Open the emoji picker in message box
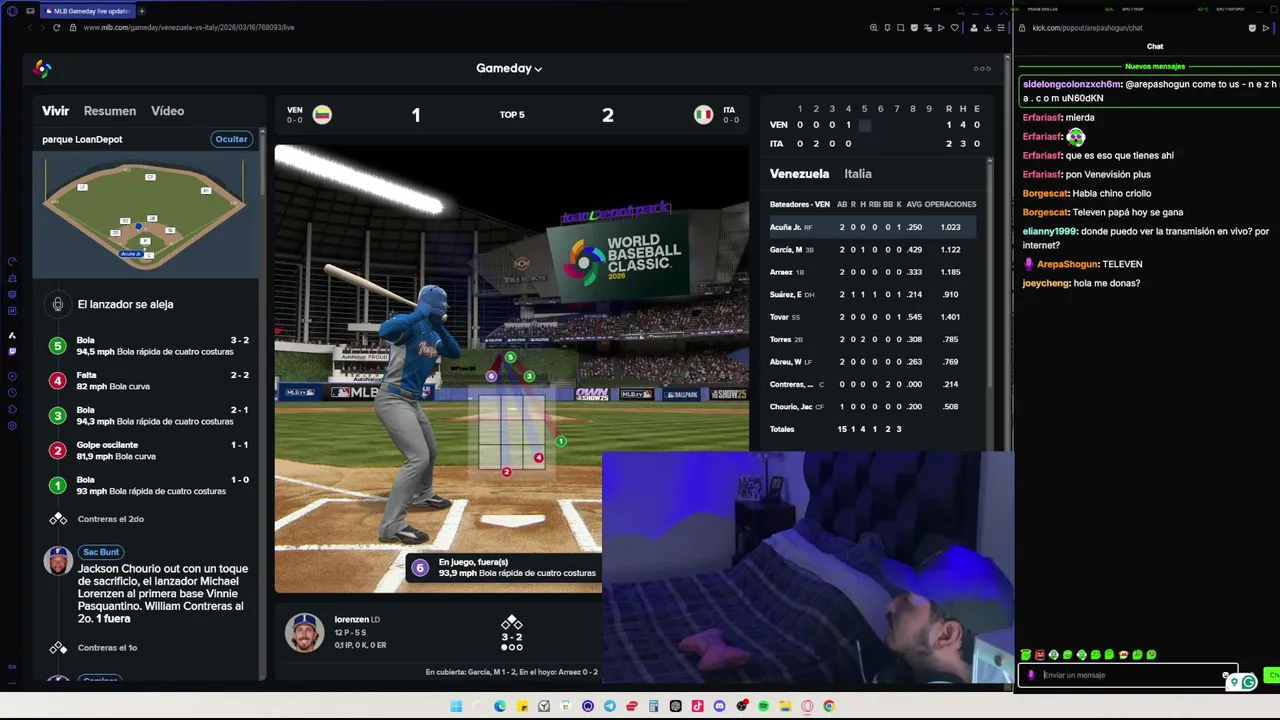The height and width of the screenshot is (720, 1280). pyautogui.click(x=1226, y=675)
